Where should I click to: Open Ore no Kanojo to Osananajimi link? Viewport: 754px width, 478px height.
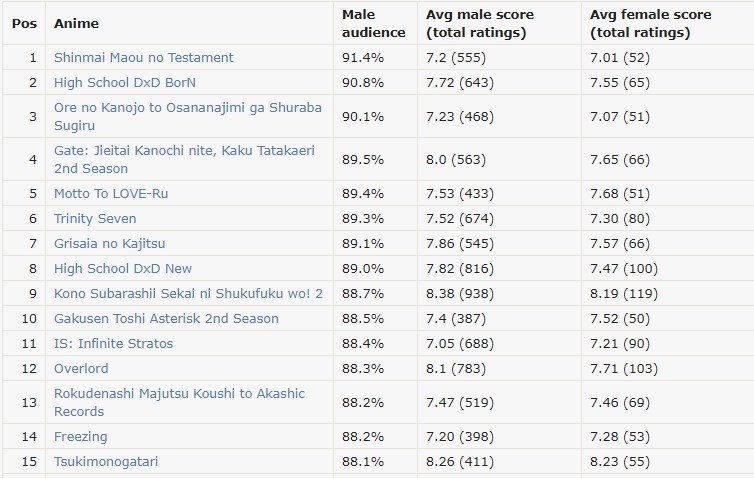tap(188, 116)
